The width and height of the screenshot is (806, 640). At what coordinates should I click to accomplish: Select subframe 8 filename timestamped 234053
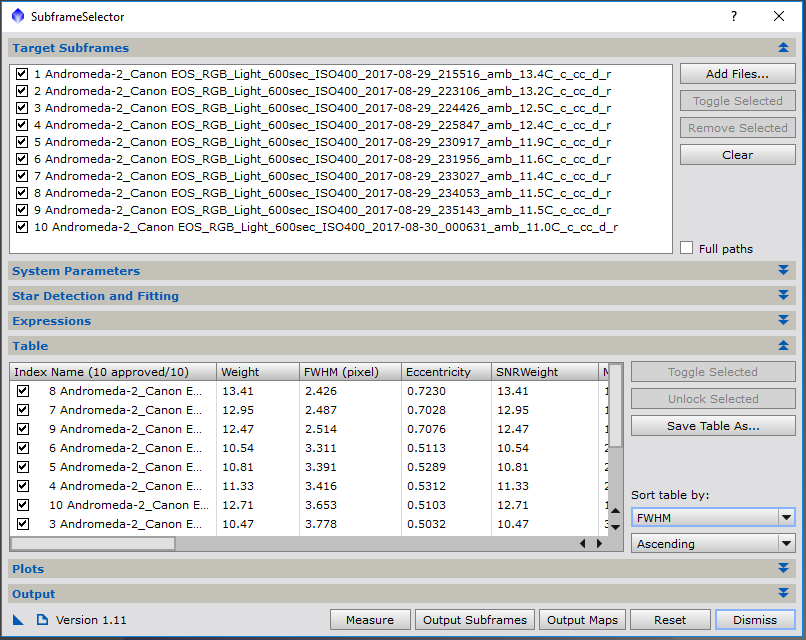click(x=322, y=193)
